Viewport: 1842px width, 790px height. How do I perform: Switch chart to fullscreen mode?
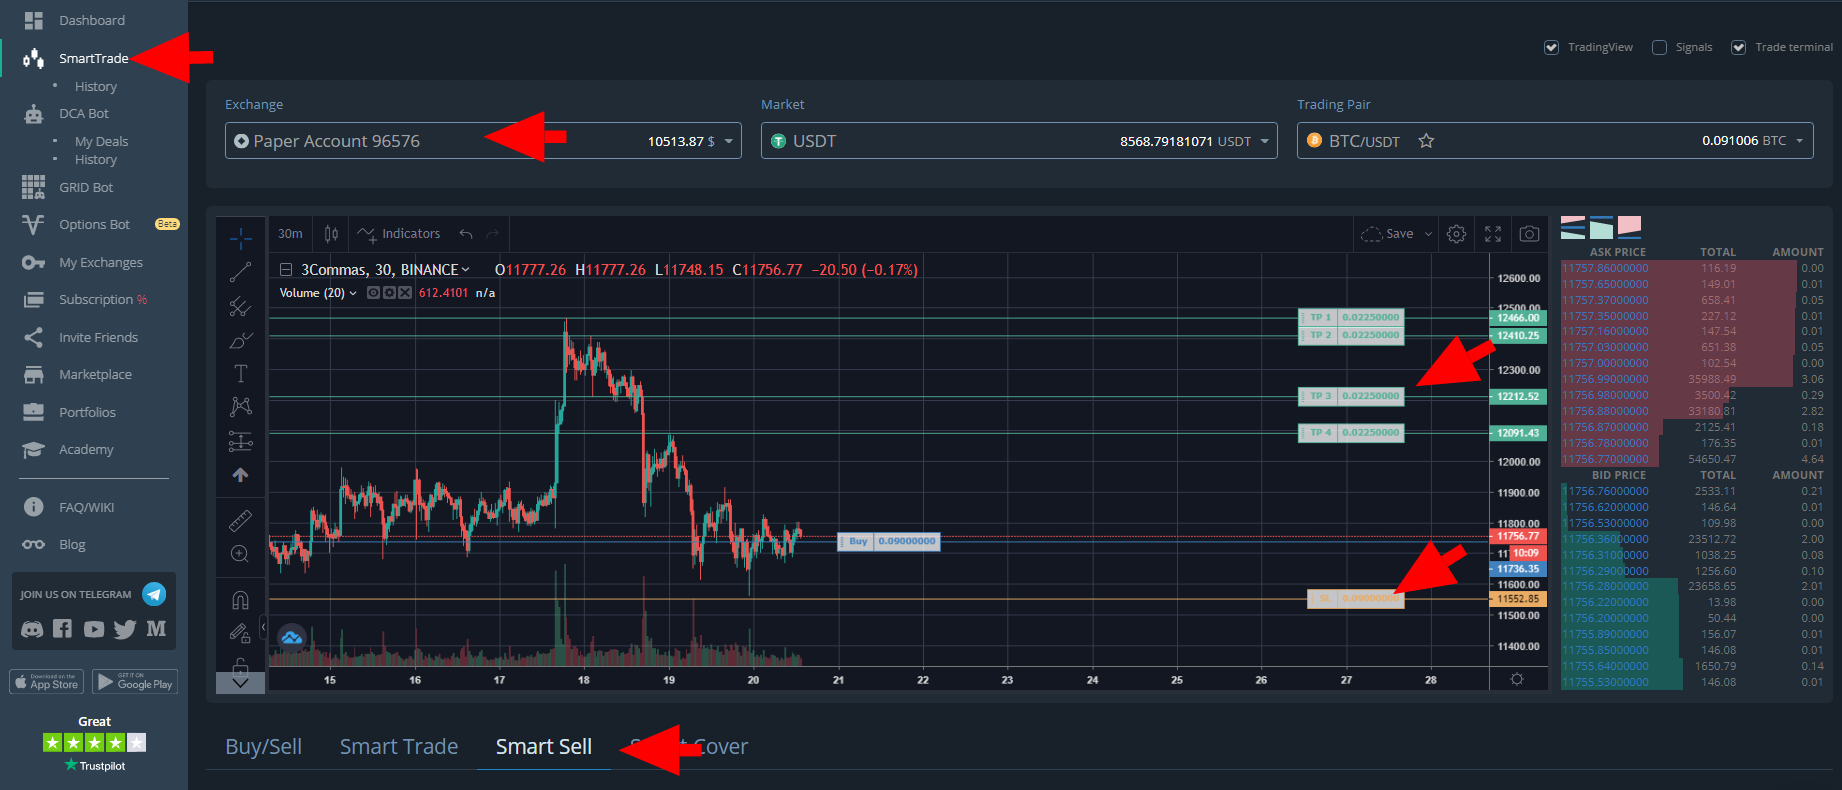[x=1493, y=234]
